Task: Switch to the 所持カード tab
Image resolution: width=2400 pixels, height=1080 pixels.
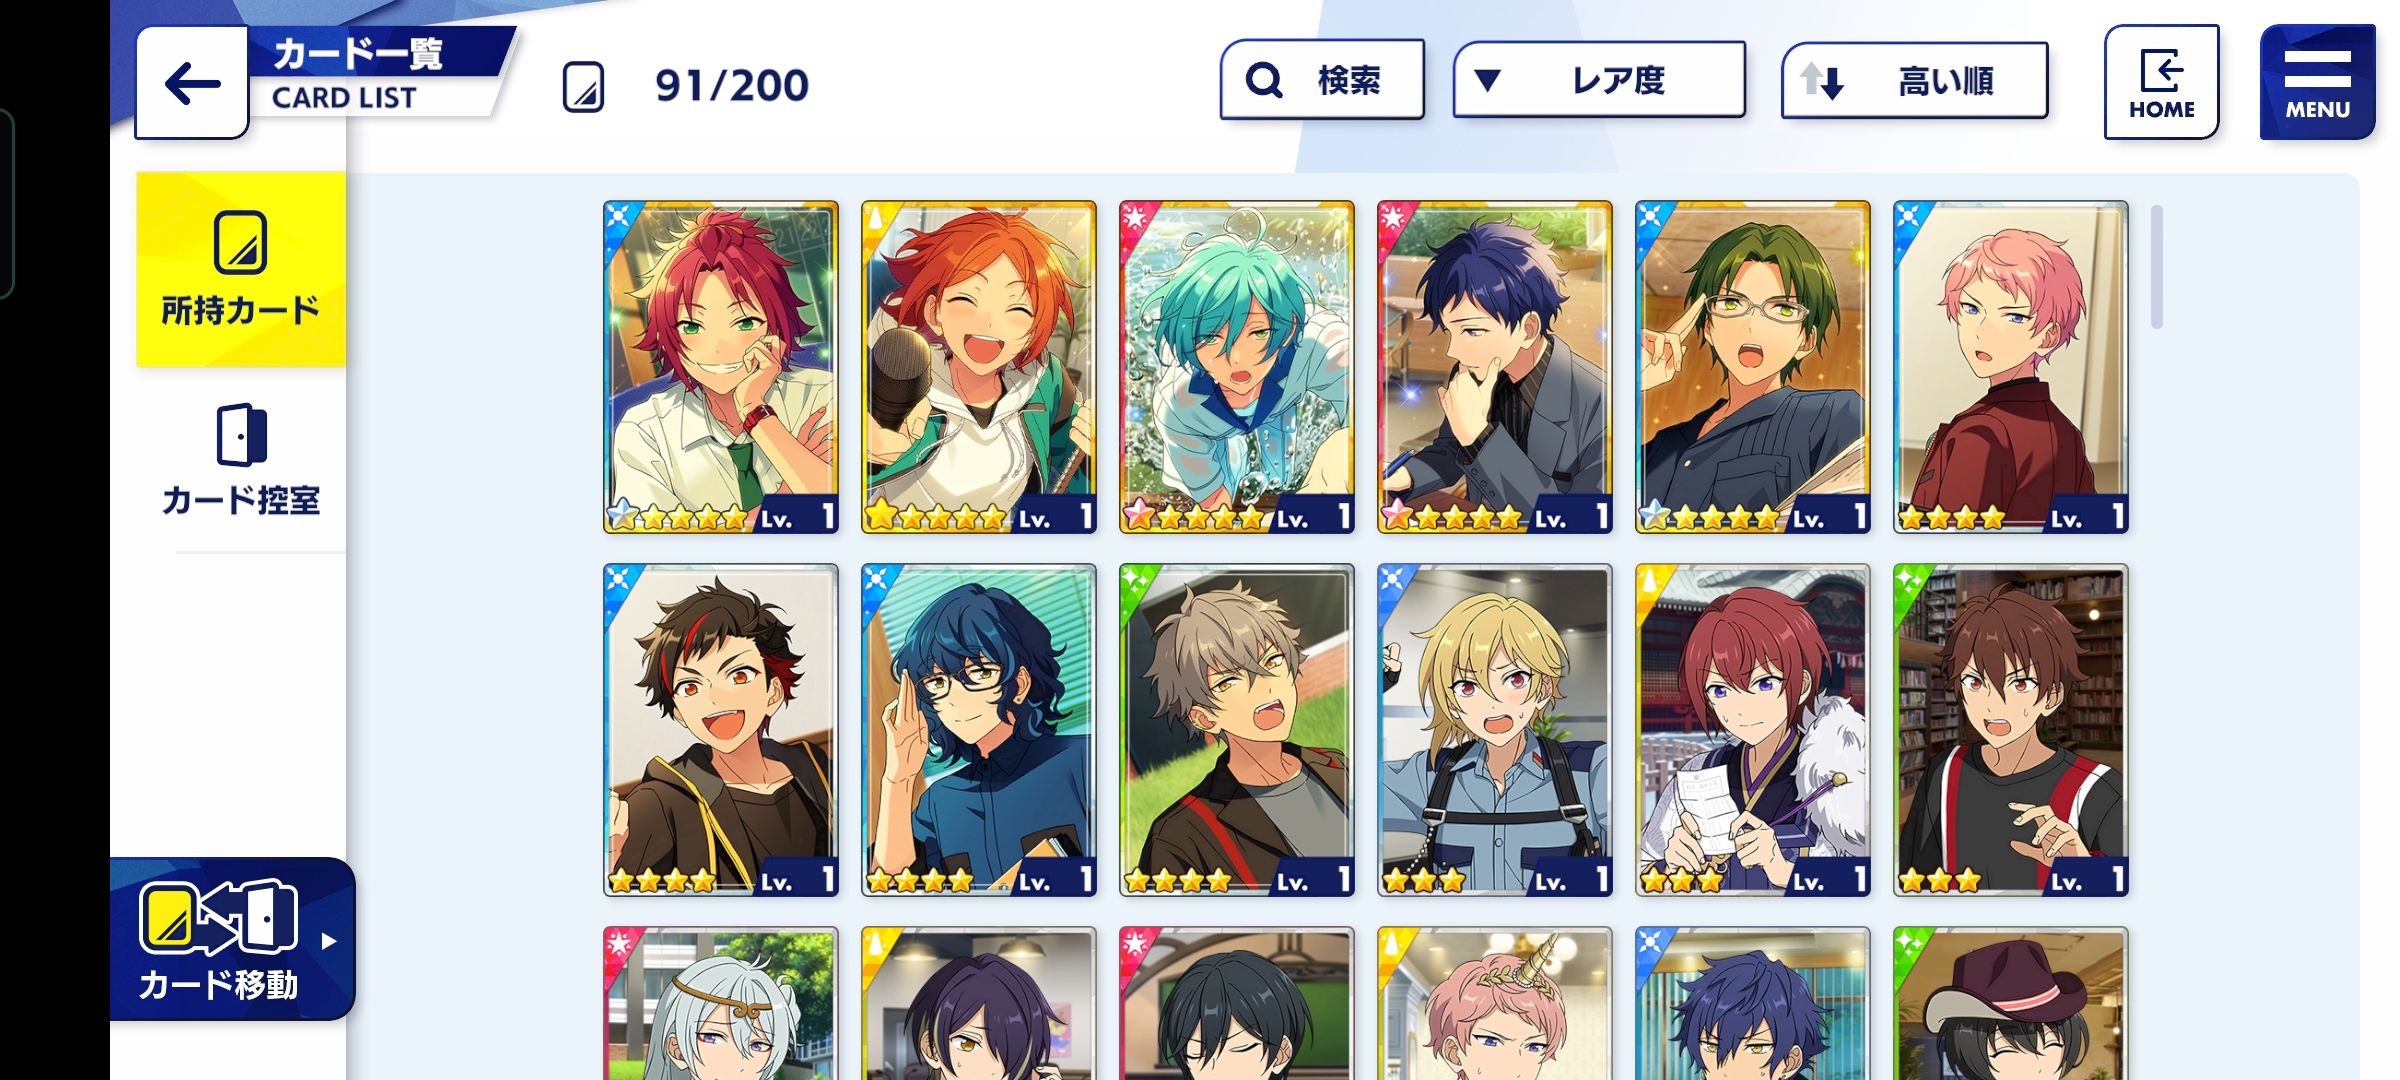Action: 241,269
